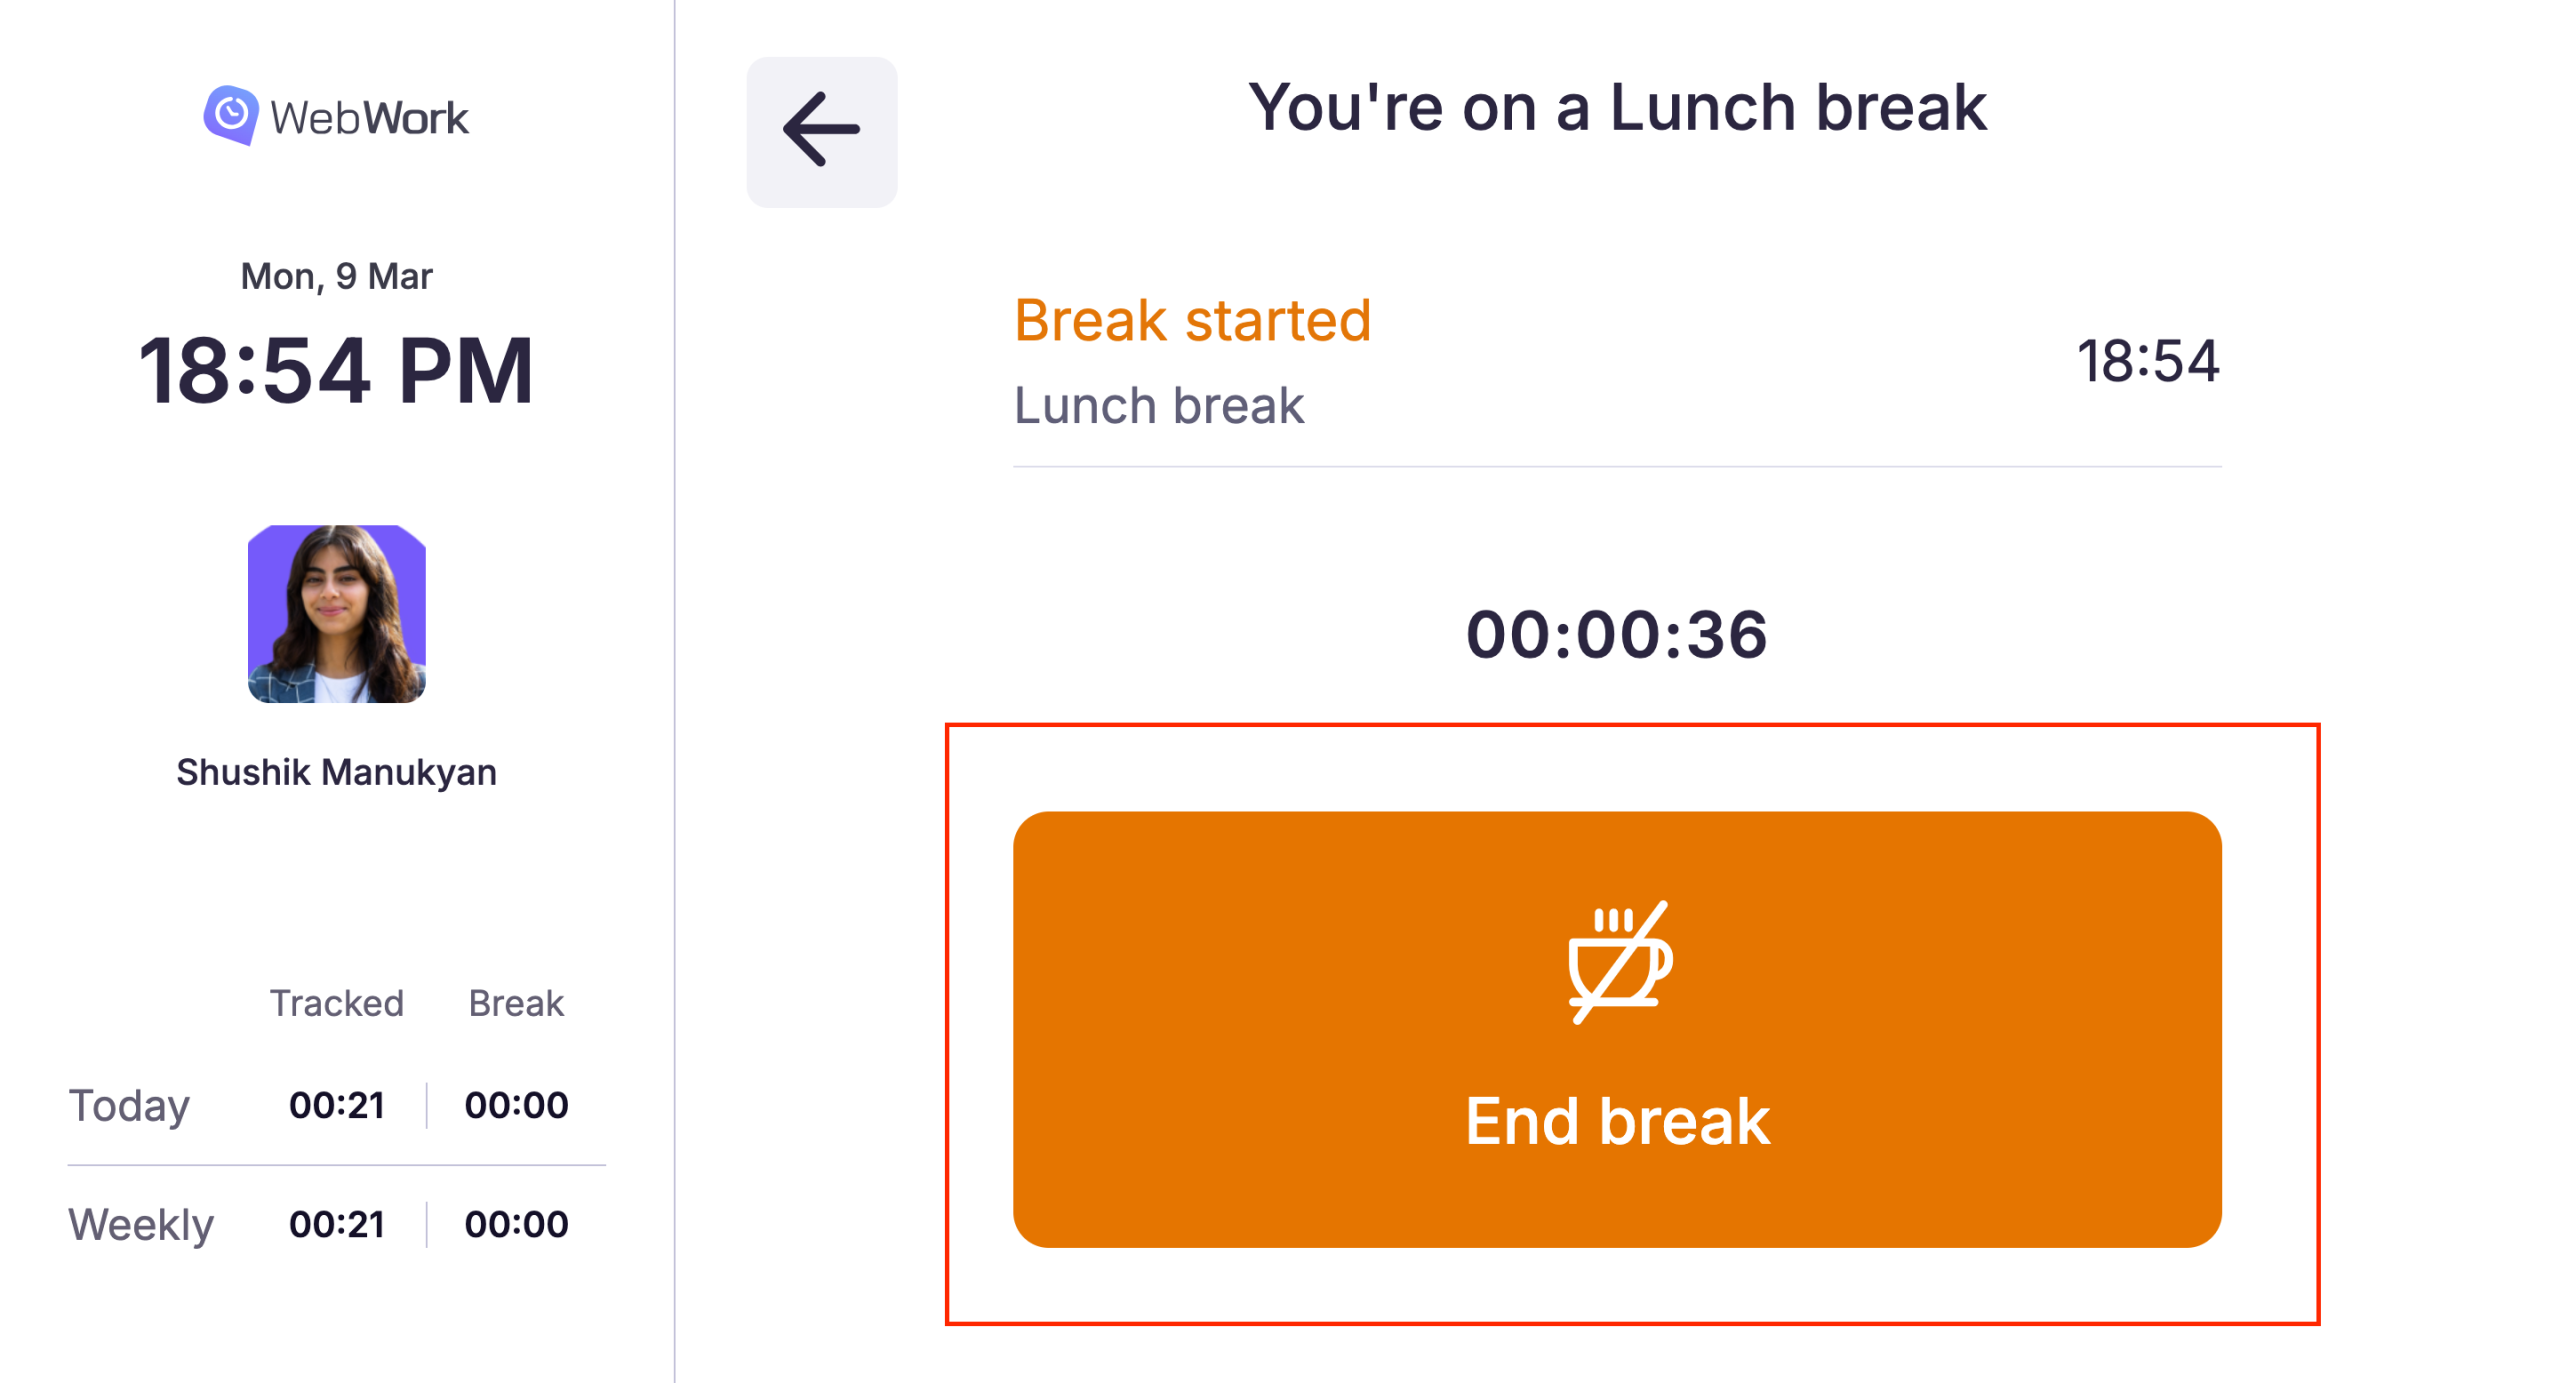Click Today's break time 00:00
Image resolution: width=2560 pixels, height=1383 pixels.
point(516,1105)
